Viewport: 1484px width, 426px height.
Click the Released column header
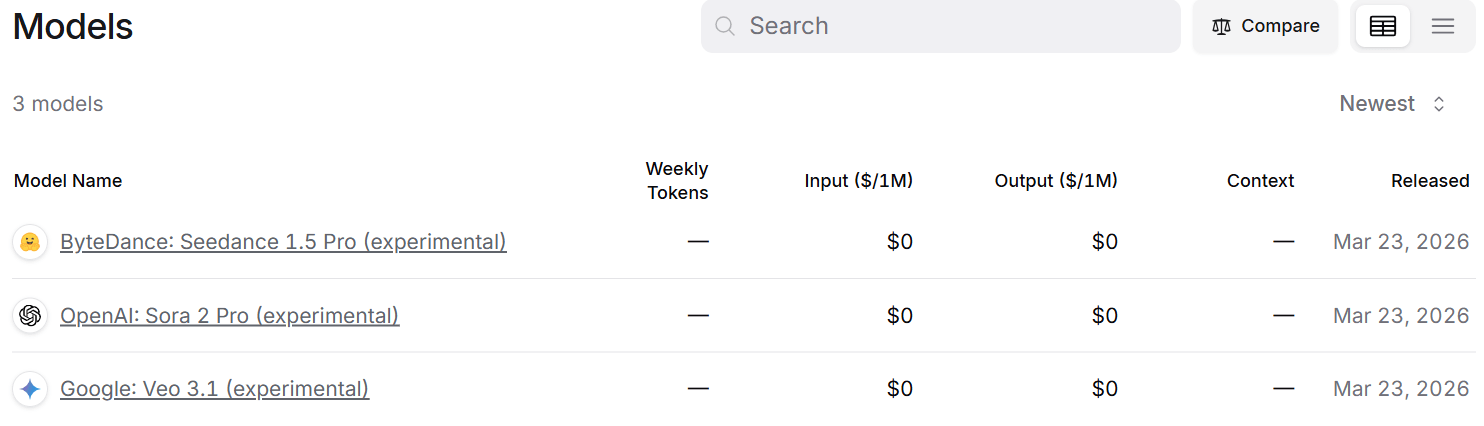pyautogui.click(x=1429, y=181)
